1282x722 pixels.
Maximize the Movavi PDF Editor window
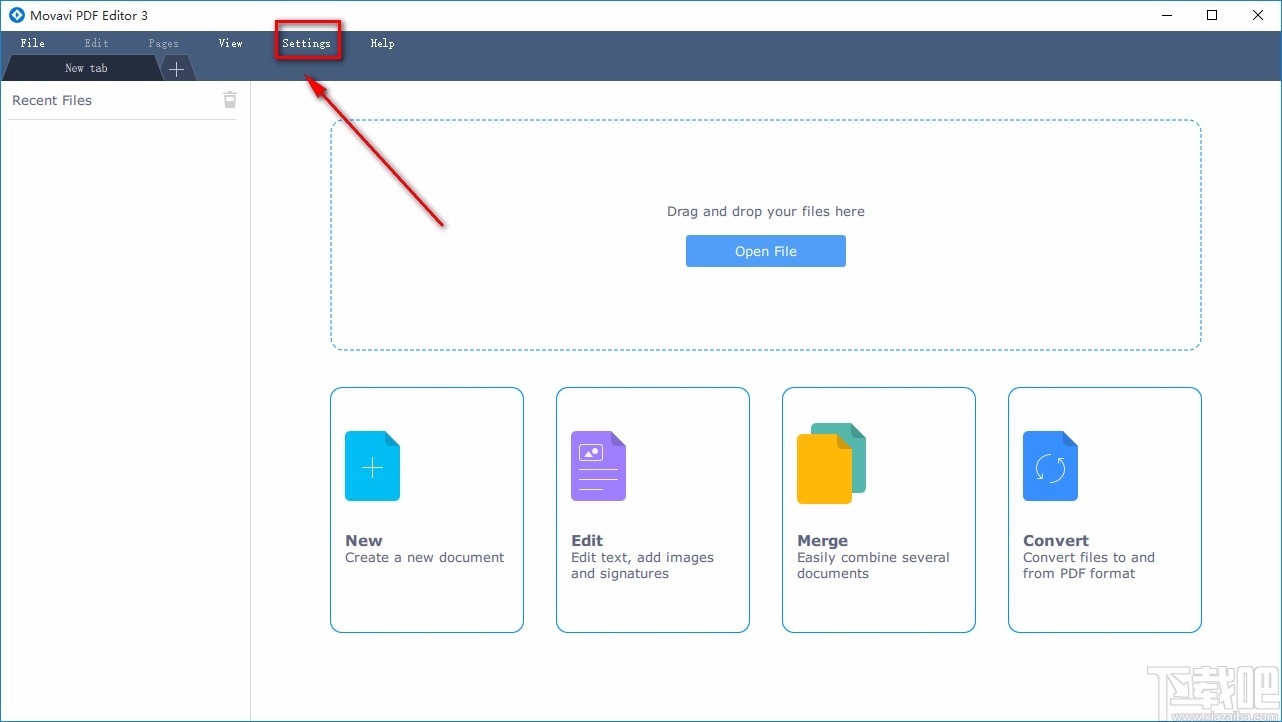(x=1212, y=15)
